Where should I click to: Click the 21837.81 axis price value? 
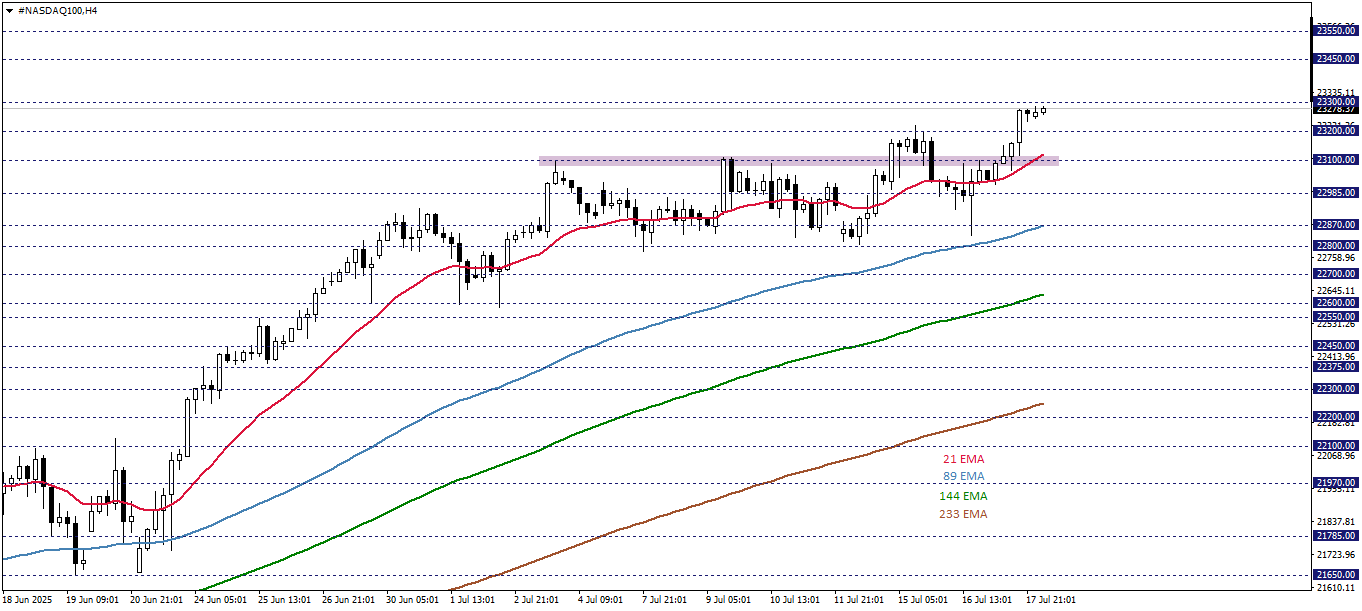tap(1337, 522)
